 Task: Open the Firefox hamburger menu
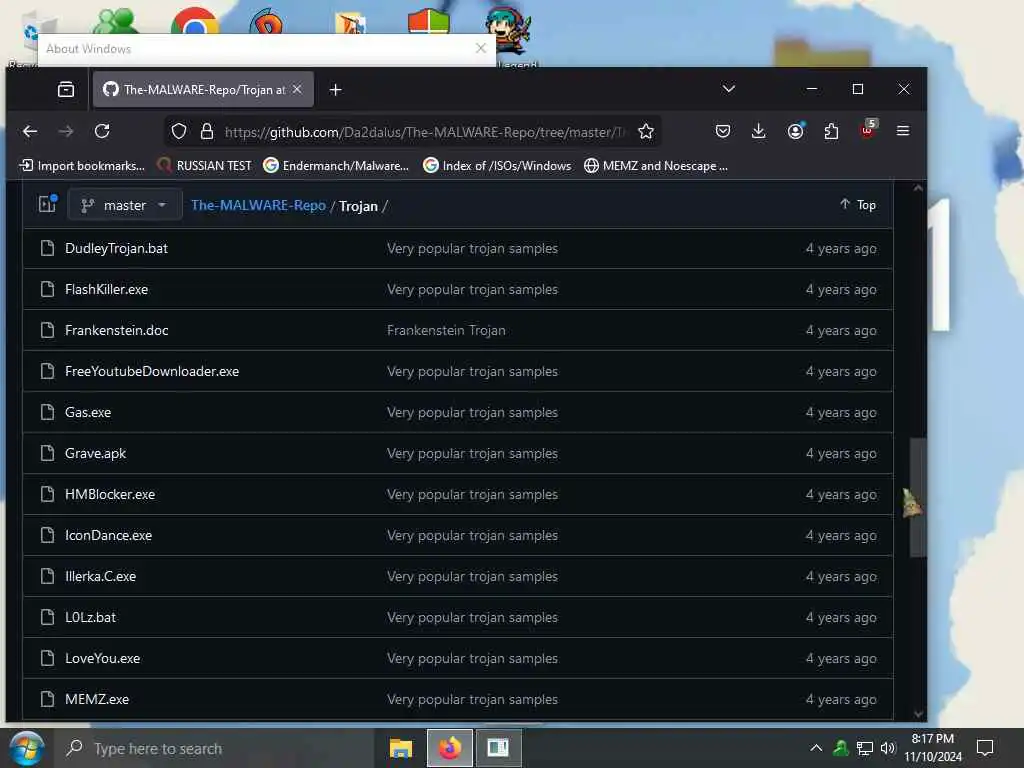(x=903, y=131)
